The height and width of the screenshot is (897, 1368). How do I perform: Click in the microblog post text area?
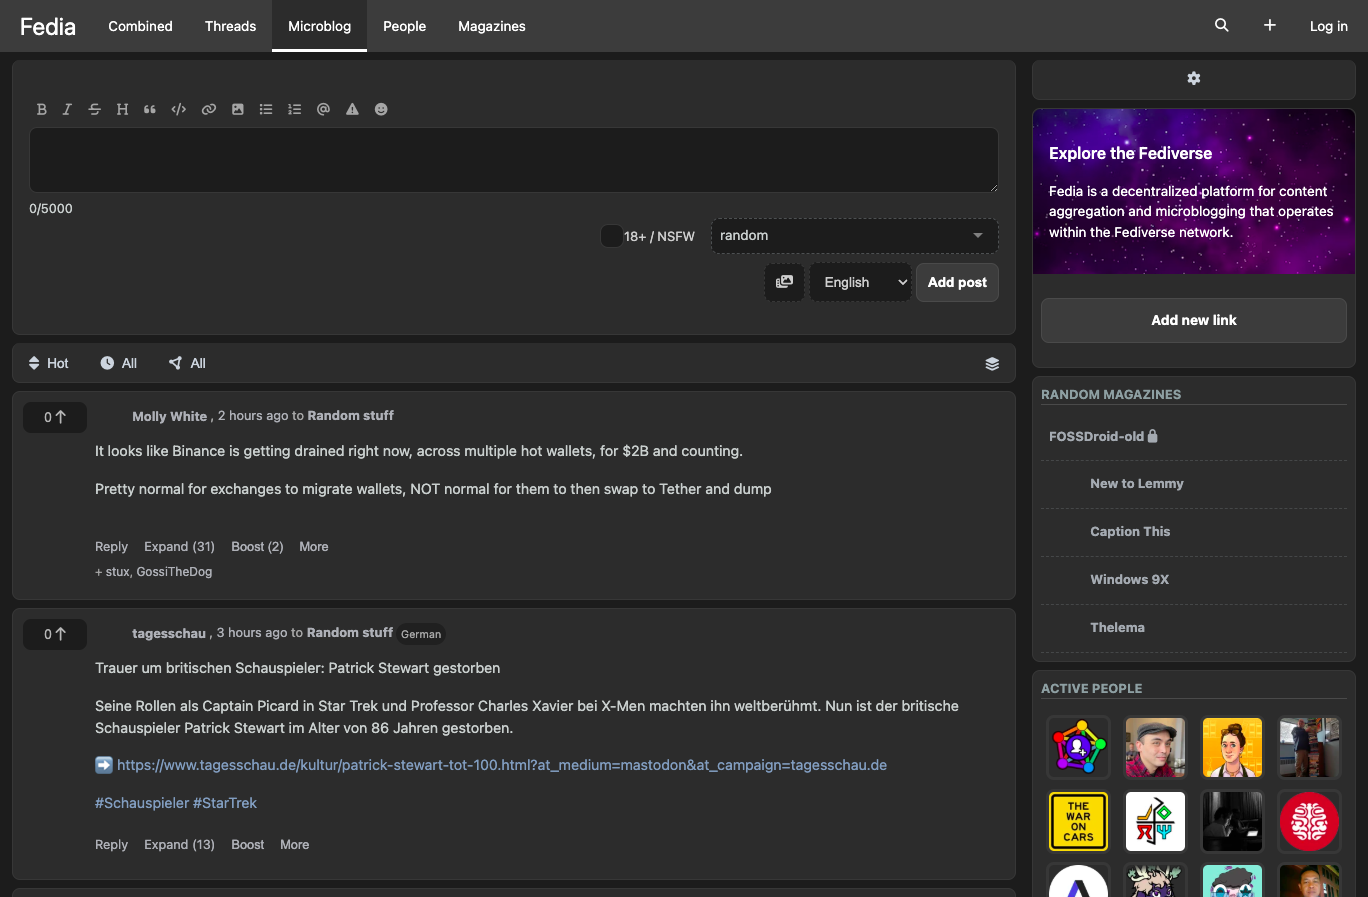pos(514,160)
